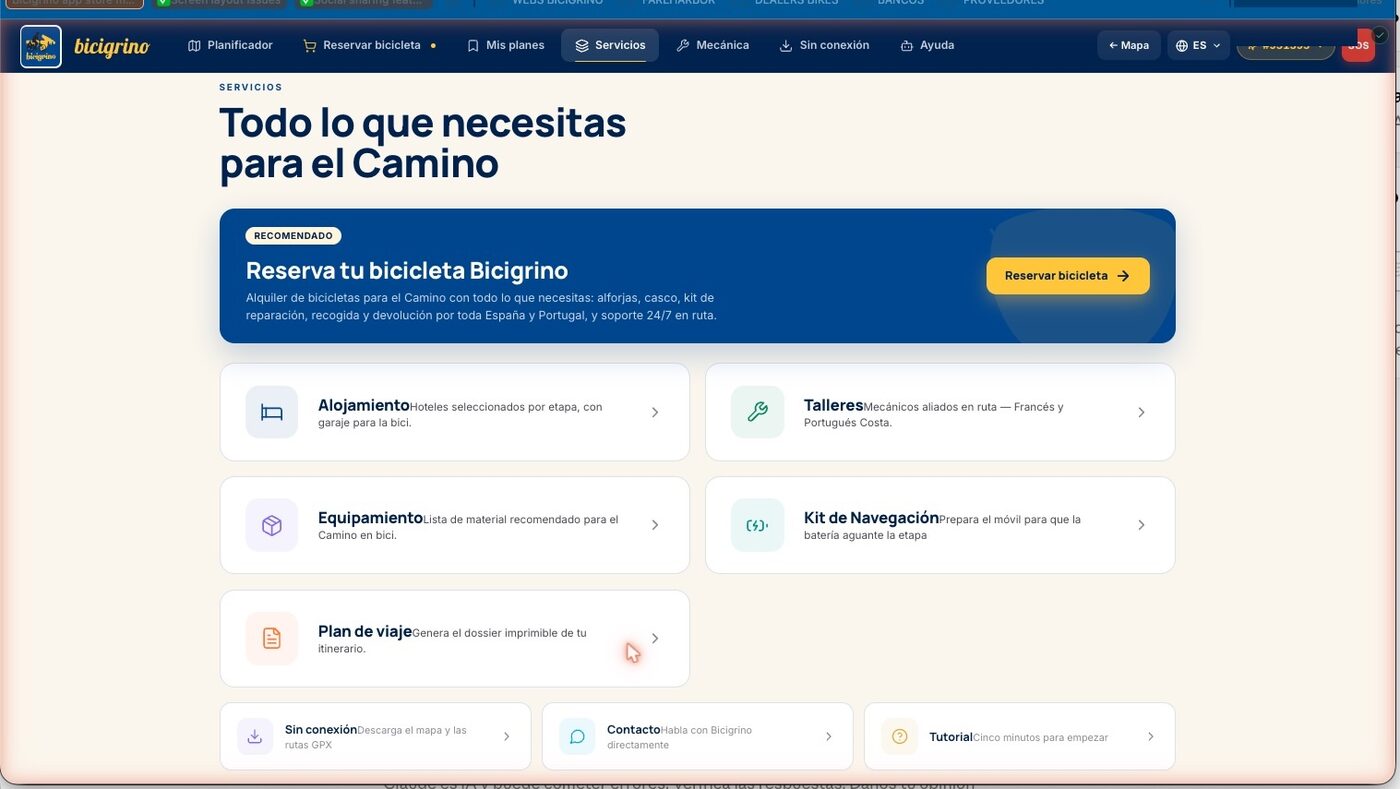Click the Tutorial card chevron
Image resolution: width=1400 pixels, height=789 pixels.
pos(1150,736)
